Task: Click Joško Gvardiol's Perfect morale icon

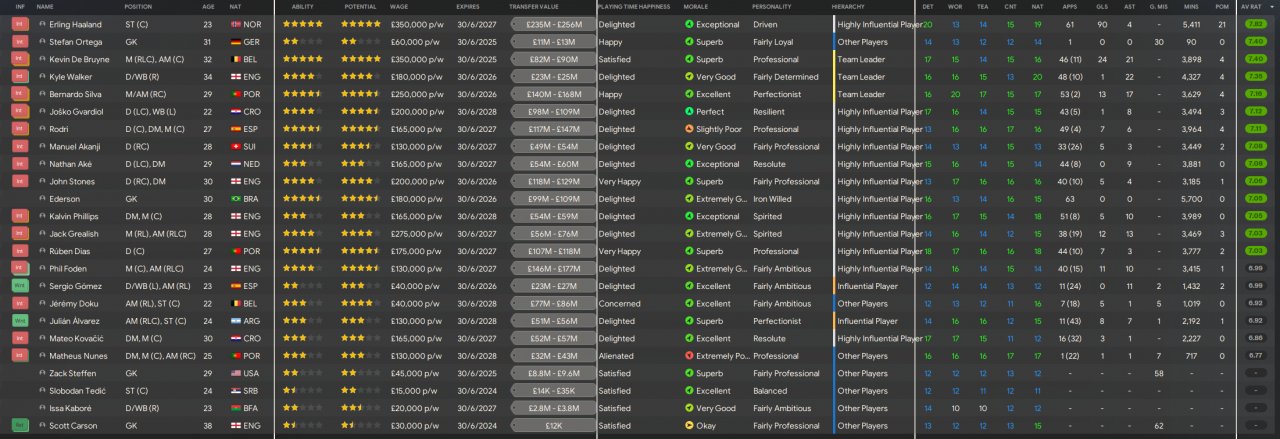Action: (688, 111)
